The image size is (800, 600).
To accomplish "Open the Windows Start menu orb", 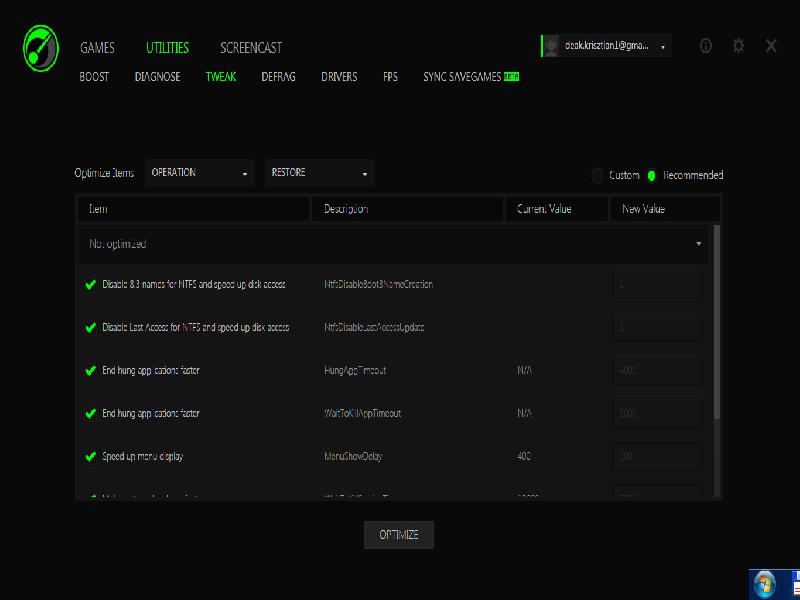I will pyautogui.click(x=764, y=584).
